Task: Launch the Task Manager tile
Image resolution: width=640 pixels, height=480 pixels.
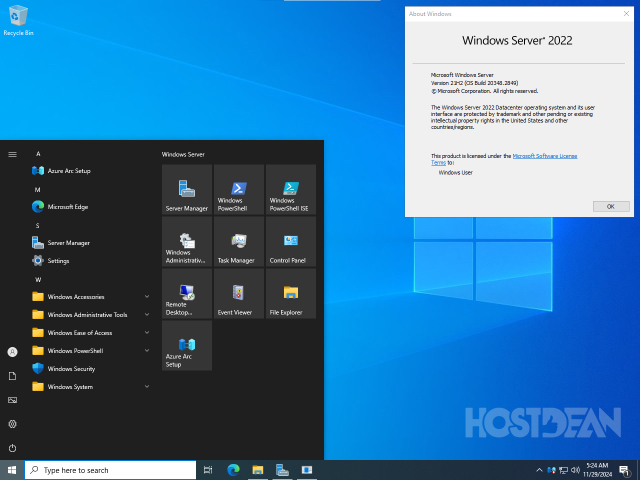Action: [x=239, y=242]
